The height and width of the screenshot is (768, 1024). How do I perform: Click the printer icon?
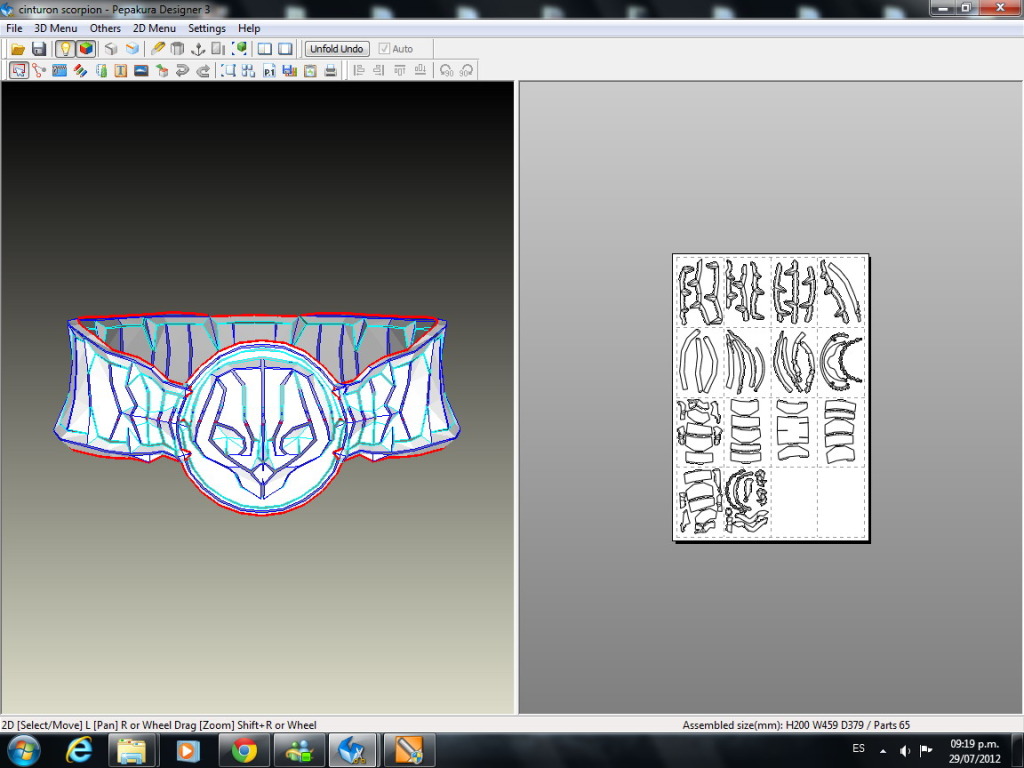pos(331,71)
